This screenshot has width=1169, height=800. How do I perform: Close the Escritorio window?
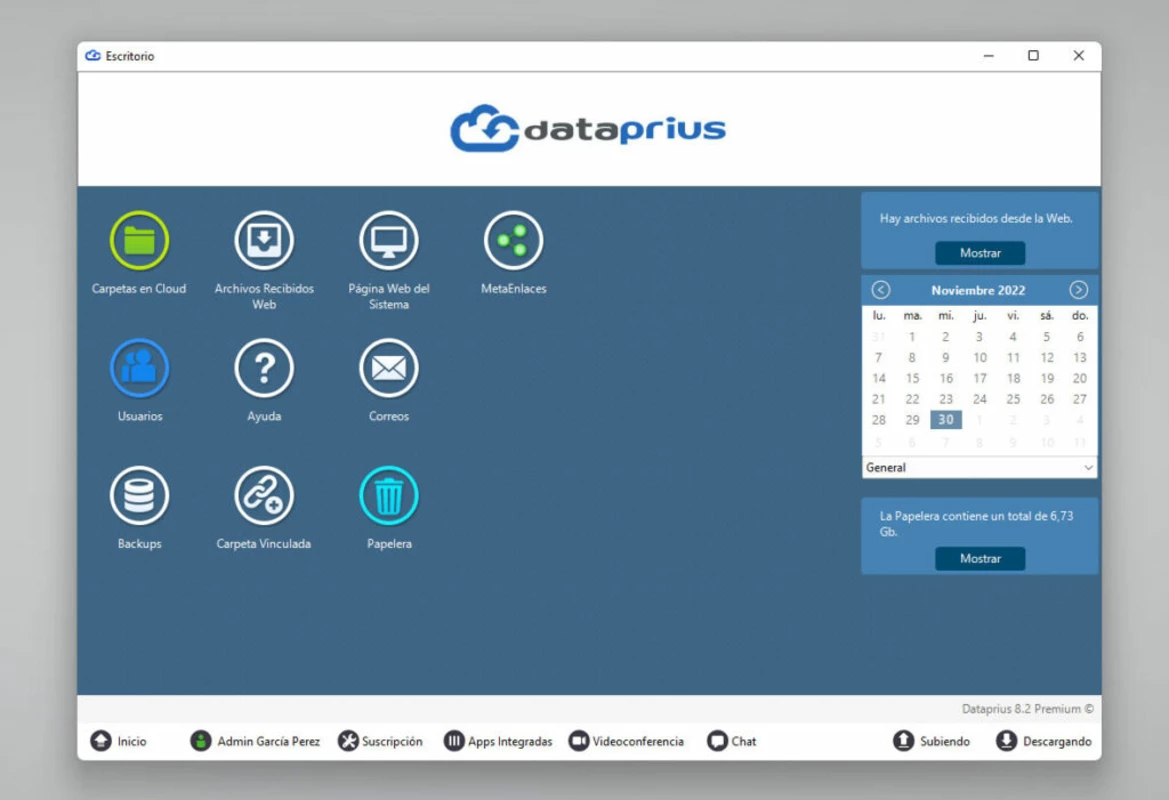(x=1079, y=55)
